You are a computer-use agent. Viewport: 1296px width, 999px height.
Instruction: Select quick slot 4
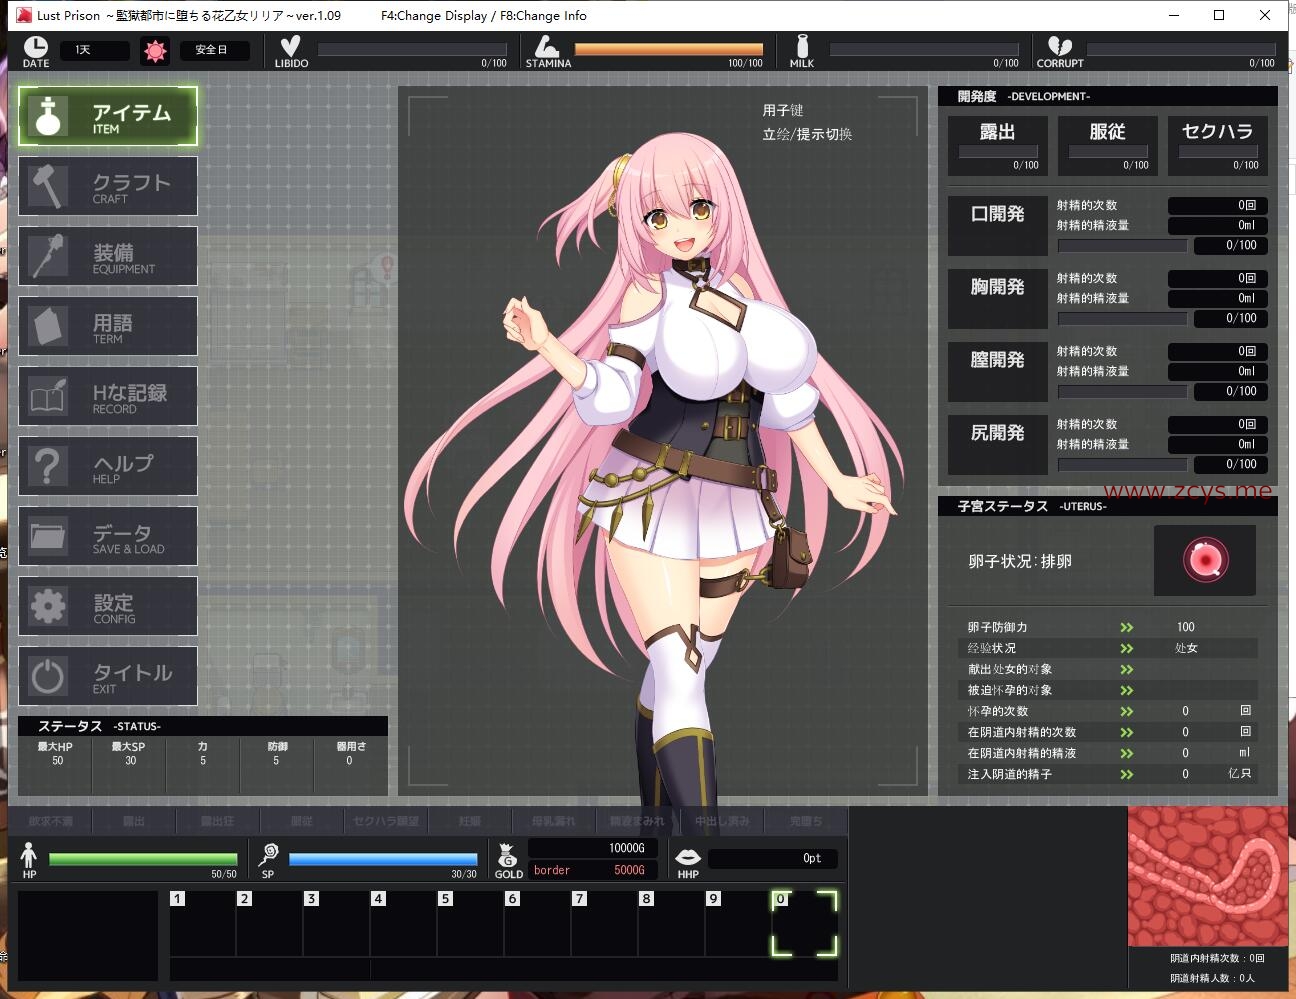[404, 923]
